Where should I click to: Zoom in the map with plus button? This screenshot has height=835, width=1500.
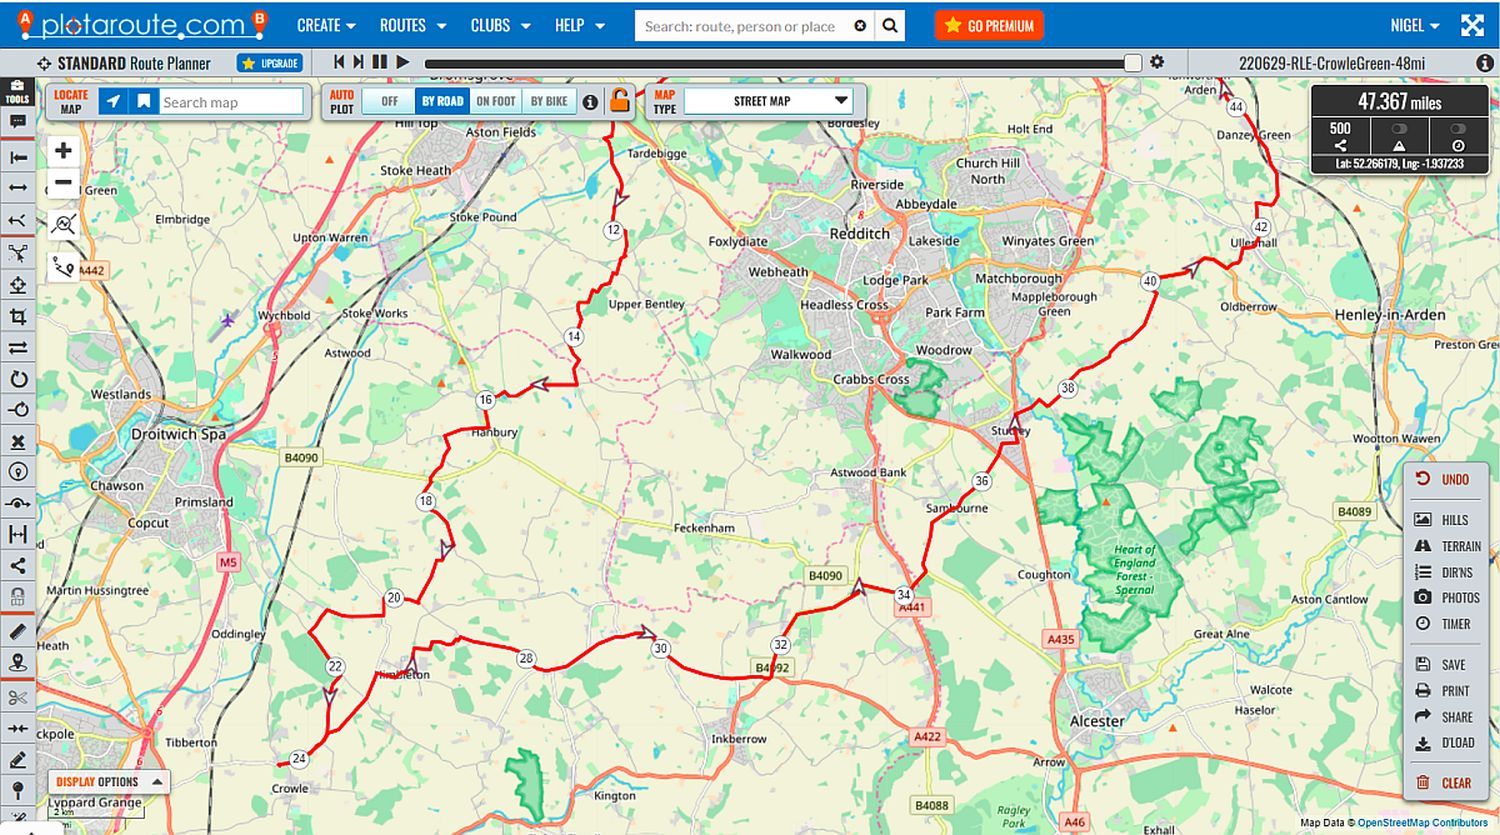63,151
